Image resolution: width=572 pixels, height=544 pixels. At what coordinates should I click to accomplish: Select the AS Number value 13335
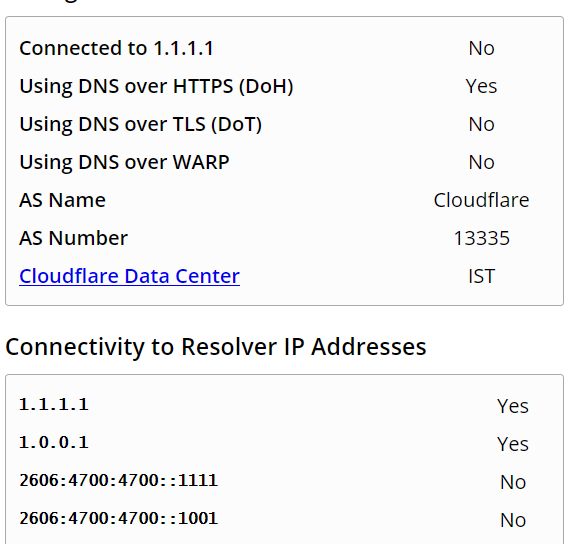coord(481,238)
